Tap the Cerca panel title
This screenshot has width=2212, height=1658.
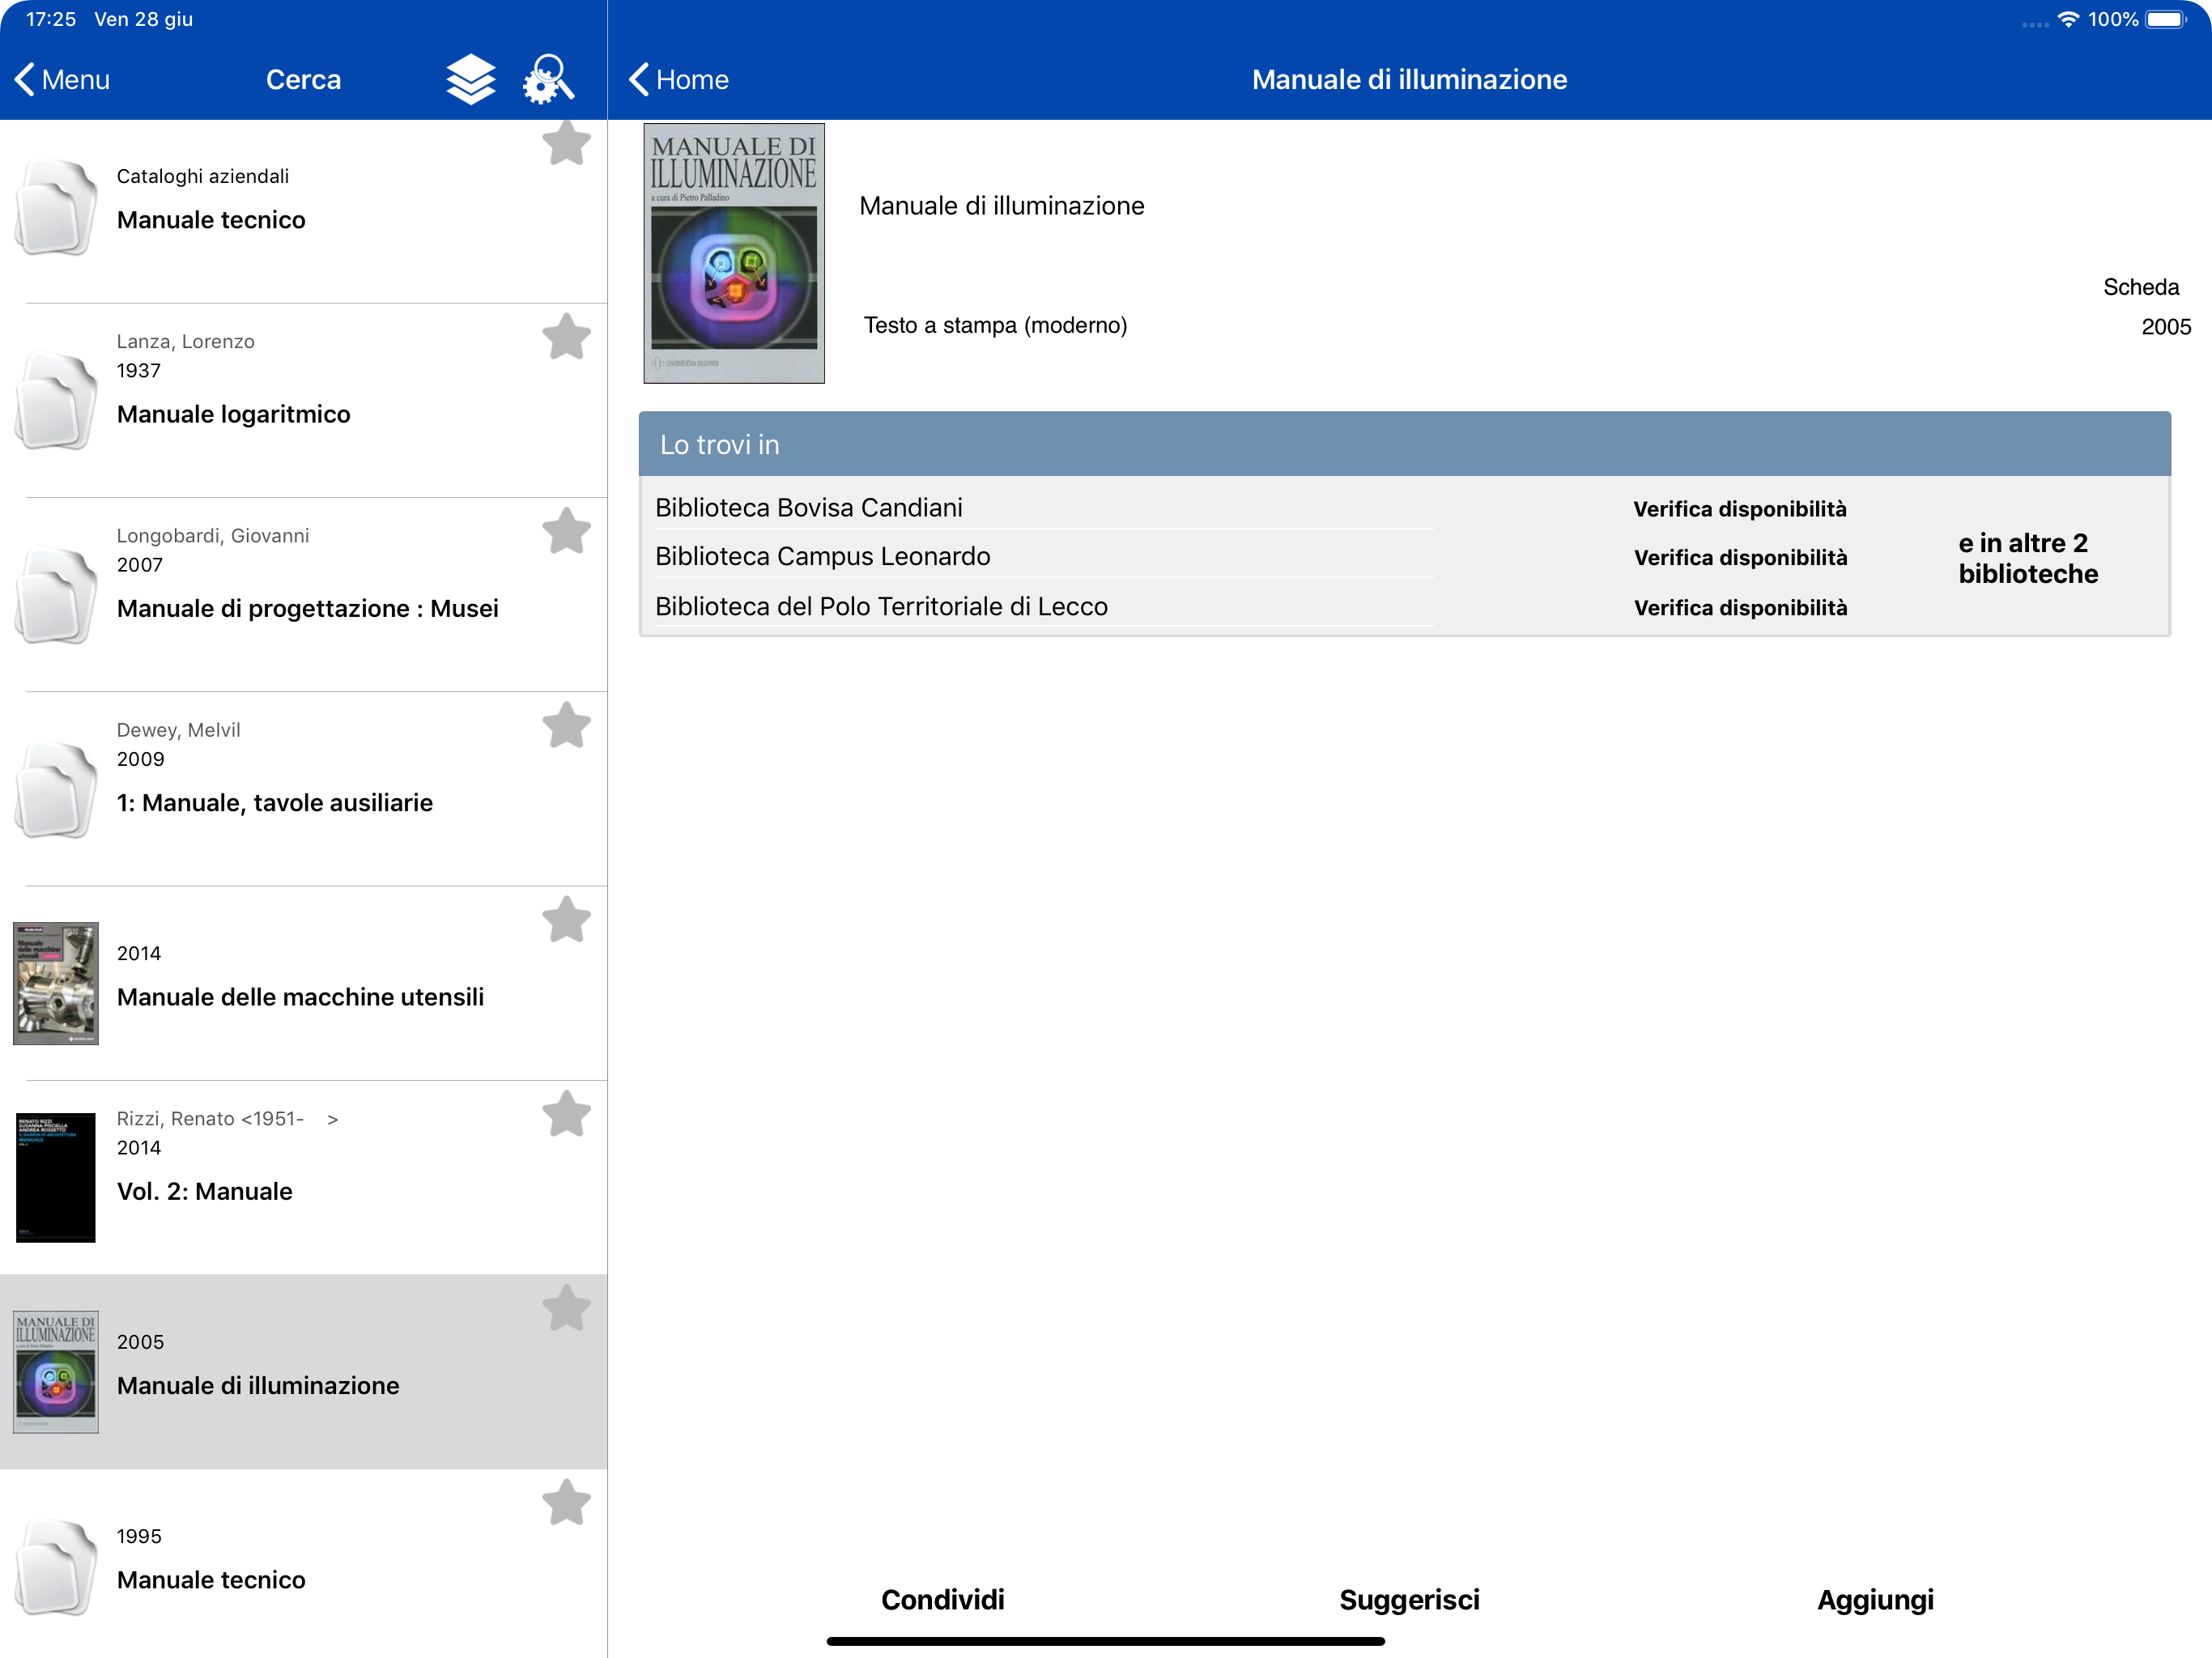(303, 79)
